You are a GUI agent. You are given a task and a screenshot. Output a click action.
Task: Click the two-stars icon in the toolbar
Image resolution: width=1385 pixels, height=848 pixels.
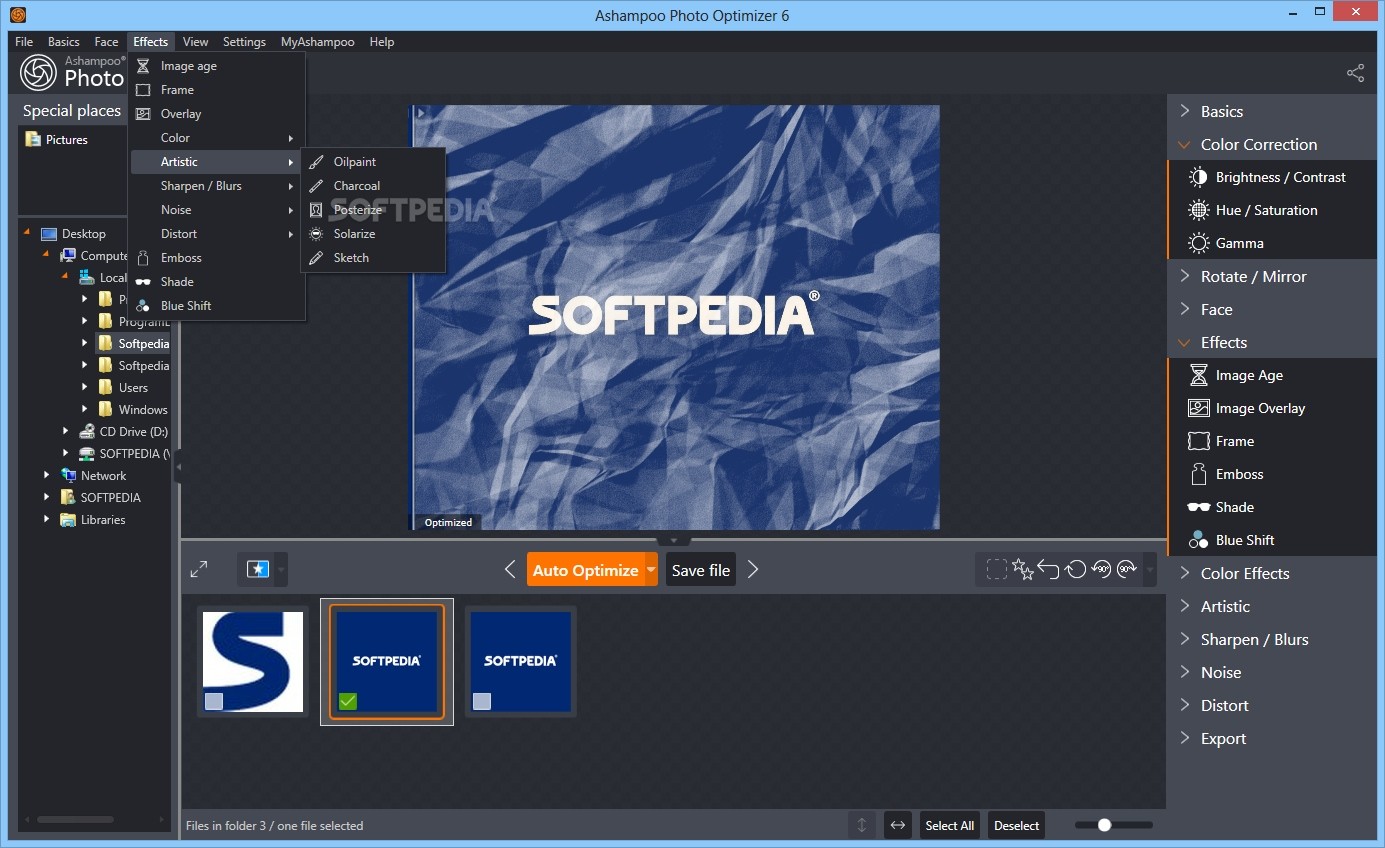pos(1022,569)
